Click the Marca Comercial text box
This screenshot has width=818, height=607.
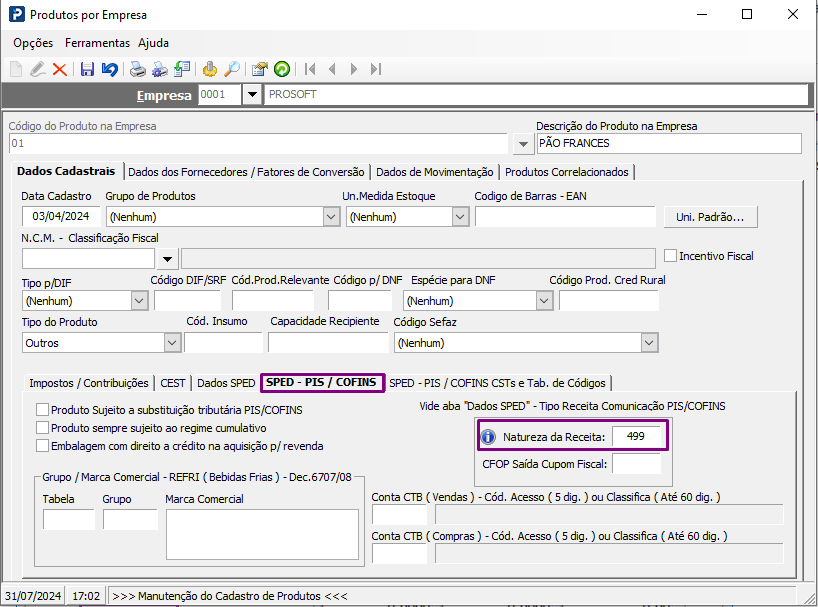coord(262,535)
